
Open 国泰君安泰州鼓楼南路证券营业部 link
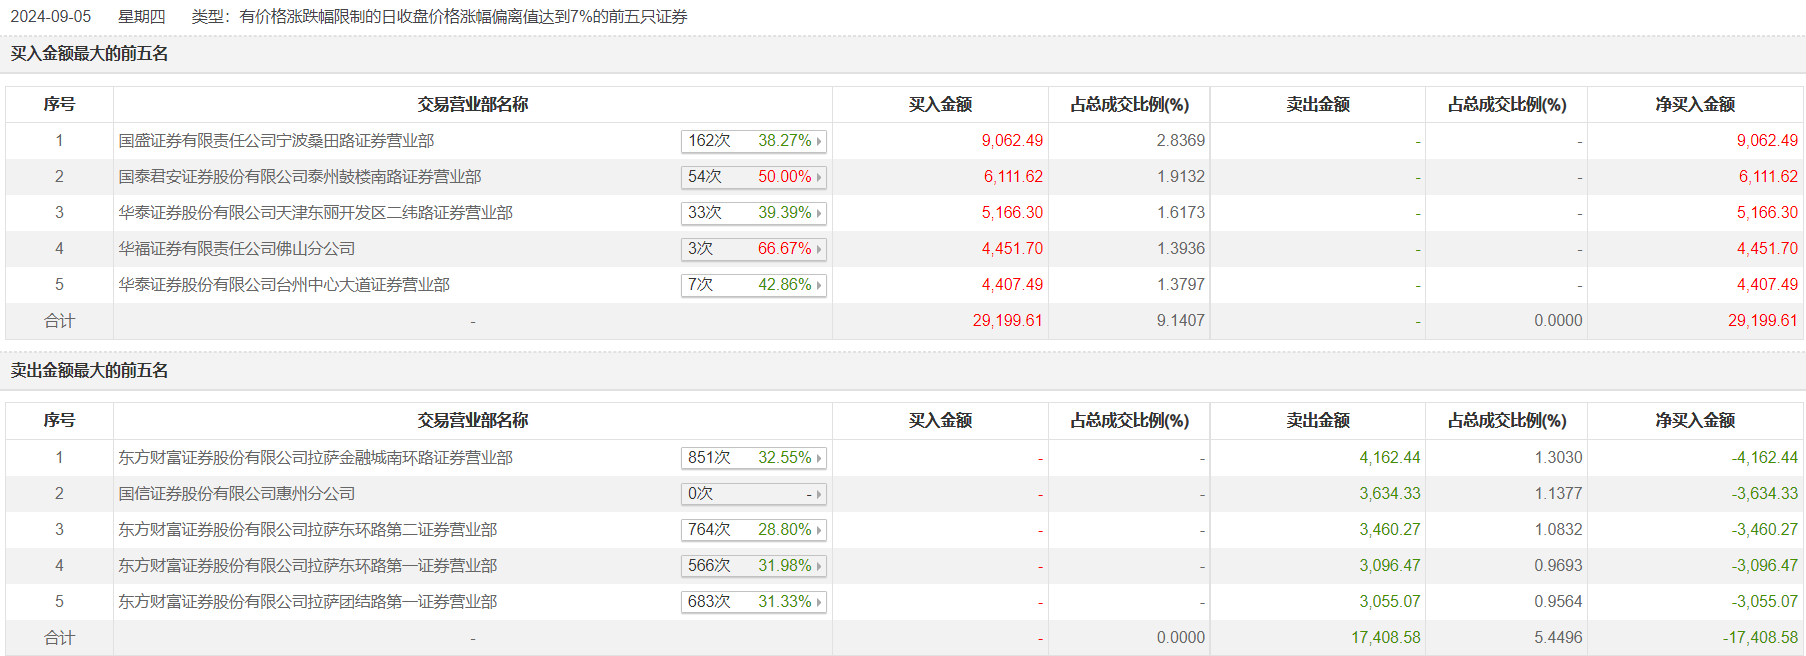point(300,177)
